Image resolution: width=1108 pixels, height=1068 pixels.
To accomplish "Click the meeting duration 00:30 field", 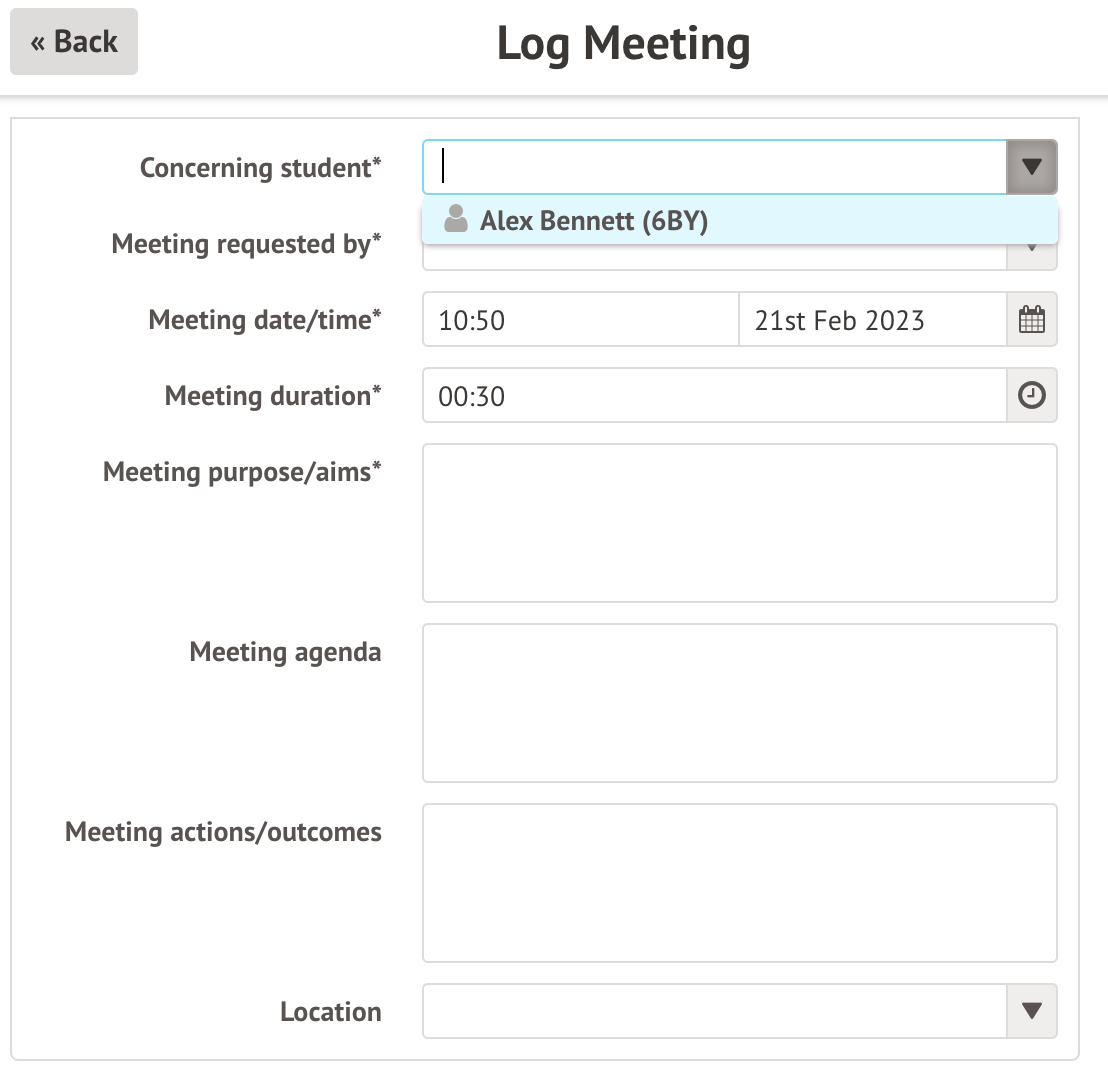I will (714, 396).
